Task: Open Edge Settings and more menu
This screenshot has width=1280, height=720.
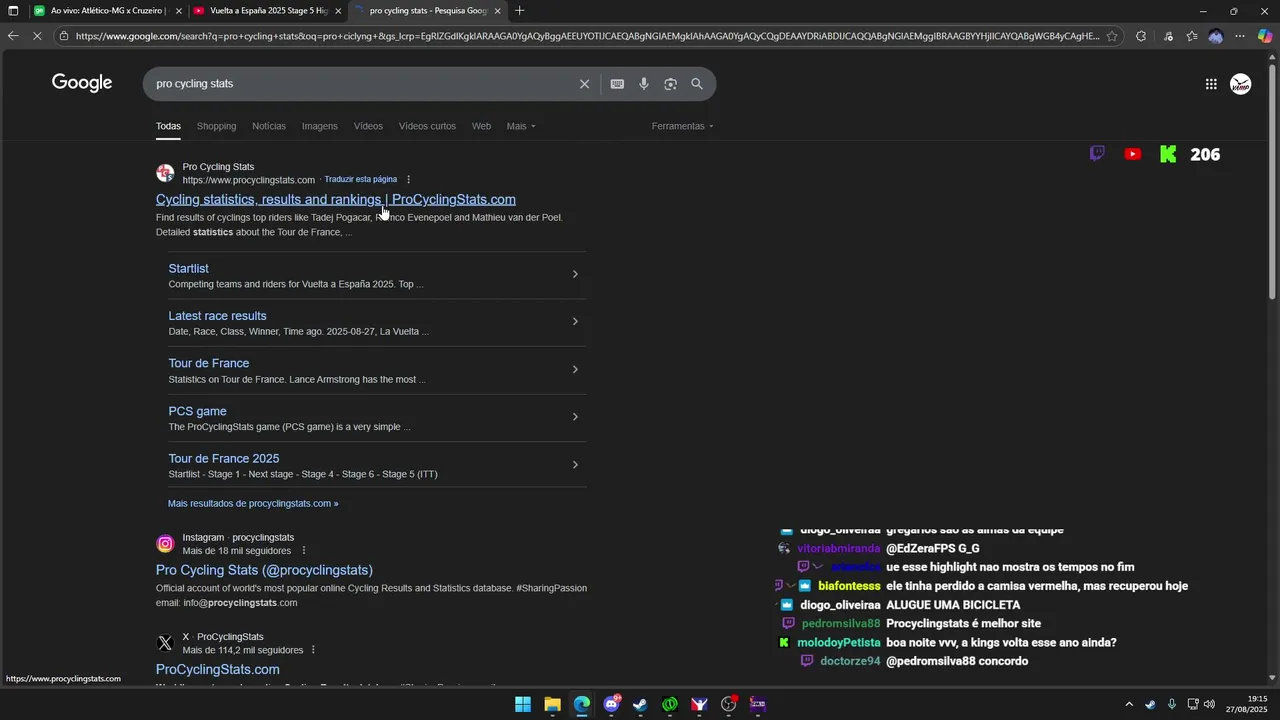Action: (x=1240, y=36)
